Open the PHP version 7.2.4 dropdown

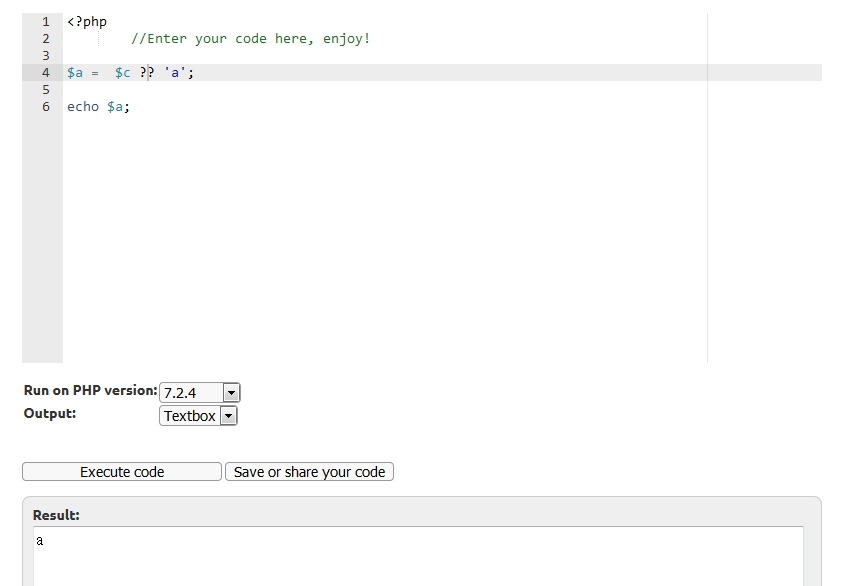pyautogui.click(x=199, y=393)
